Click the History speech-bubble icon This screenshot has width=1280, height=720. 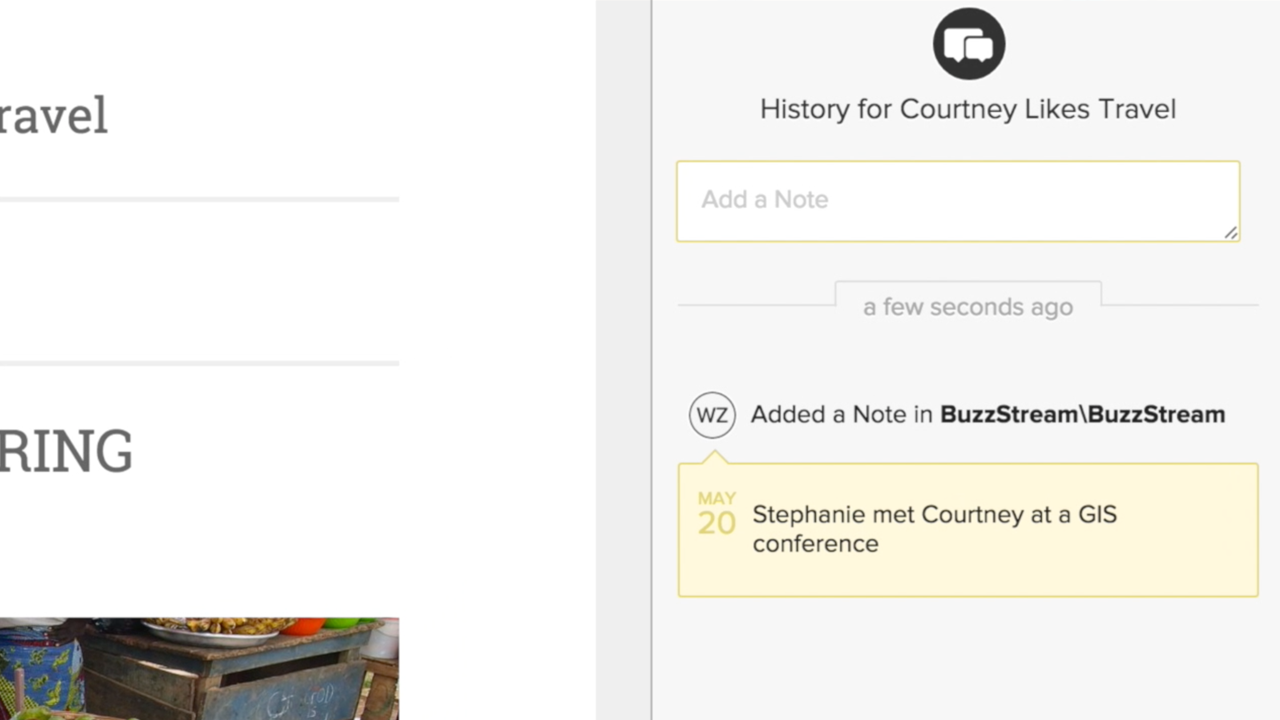(968, 44)
